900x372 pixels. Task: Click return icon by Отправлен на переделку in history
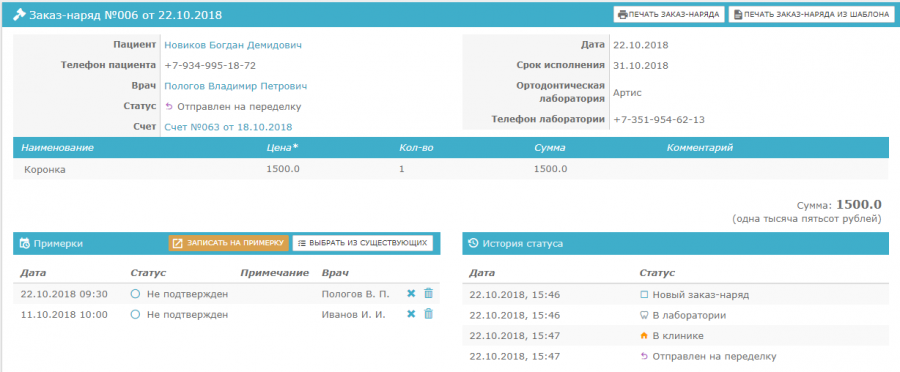tap(644, 356)
